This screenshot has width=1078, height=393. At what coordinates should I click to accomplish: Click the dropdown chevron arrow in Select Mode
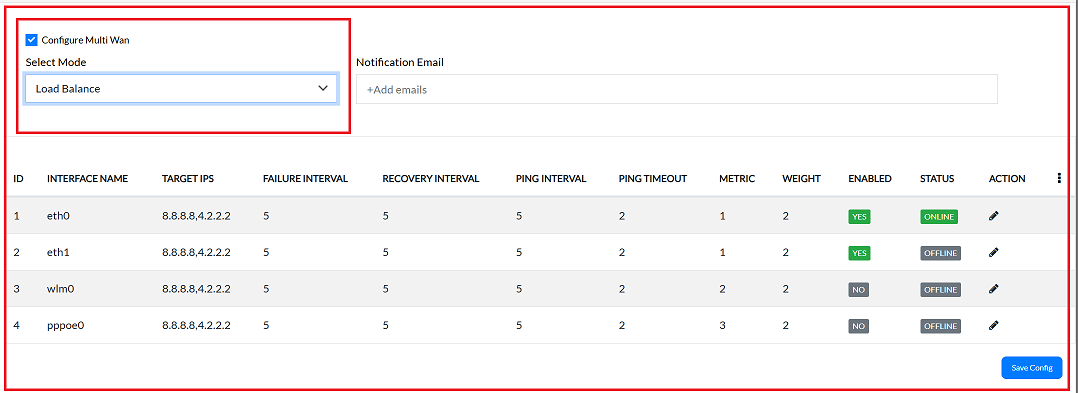point(323,89)
